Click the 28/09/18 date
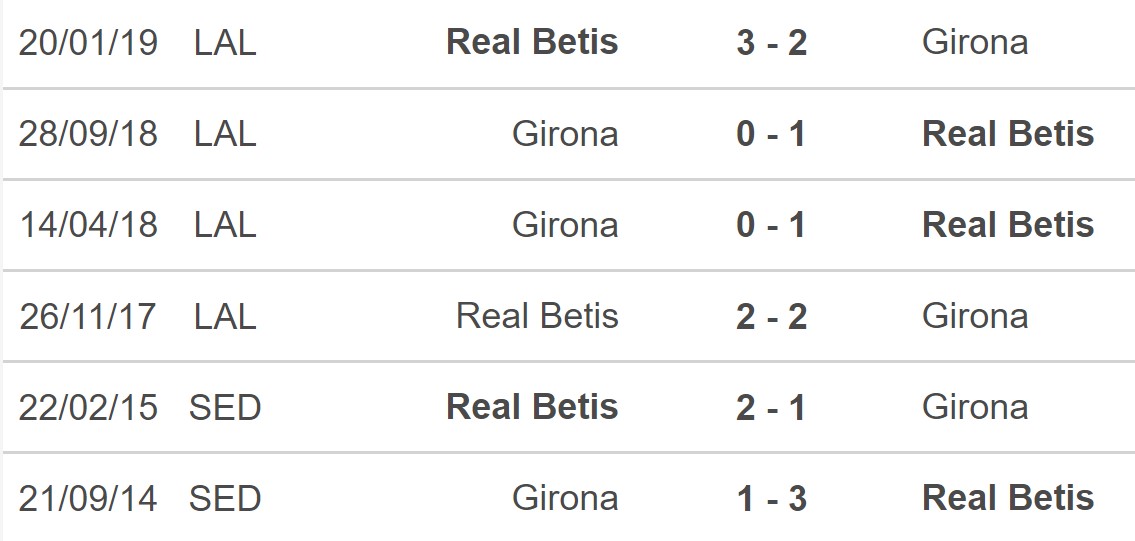The width and height of the screenshot is (1135, 541). click(x=88, y=134)
